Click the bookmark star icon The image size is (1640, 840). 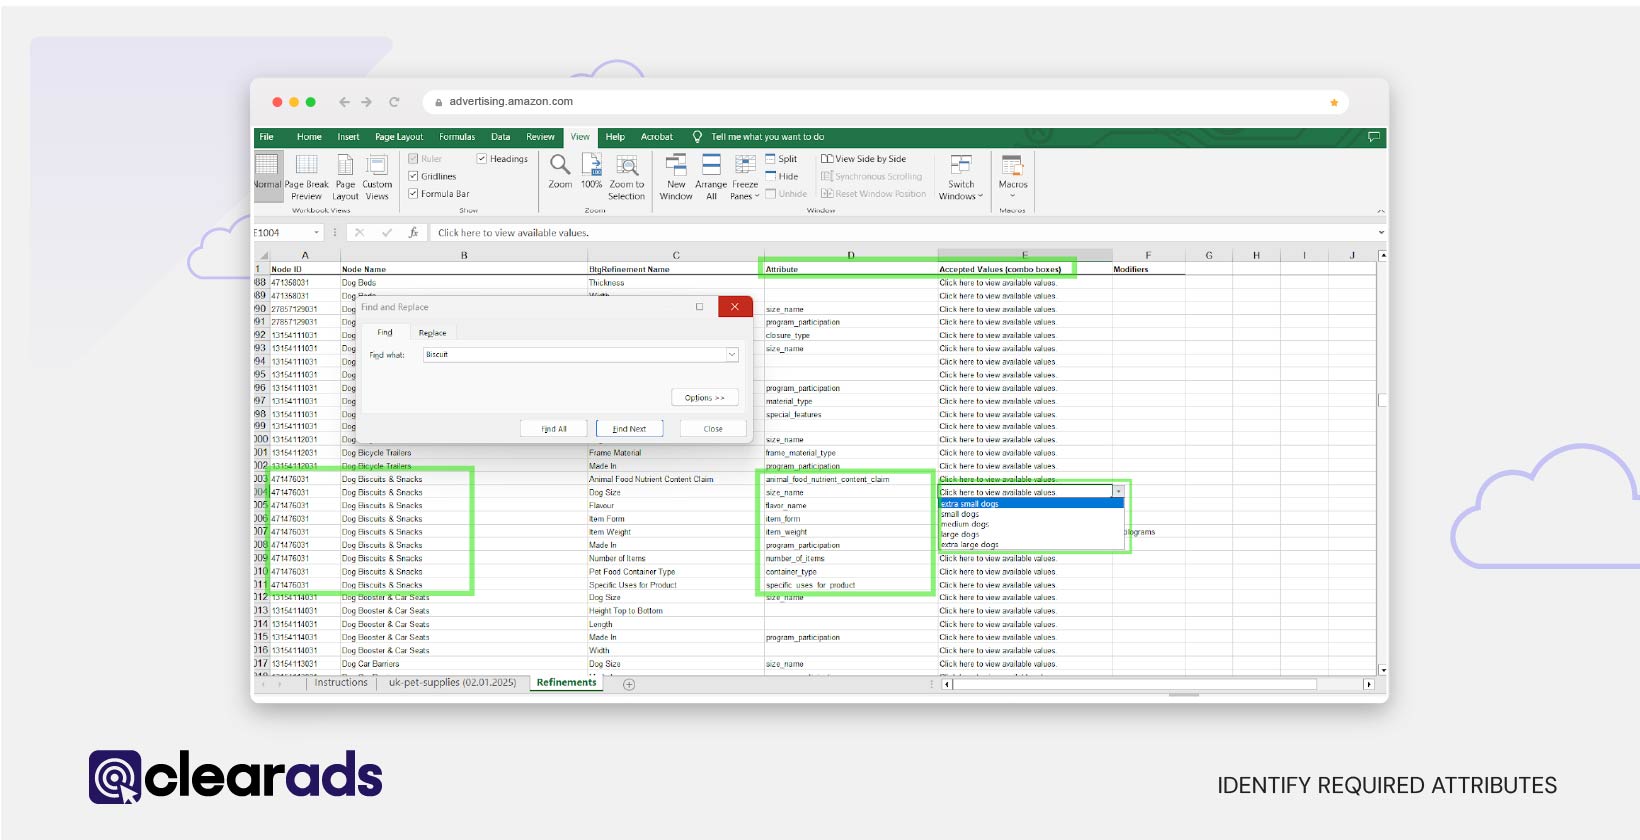(1334, 102)
